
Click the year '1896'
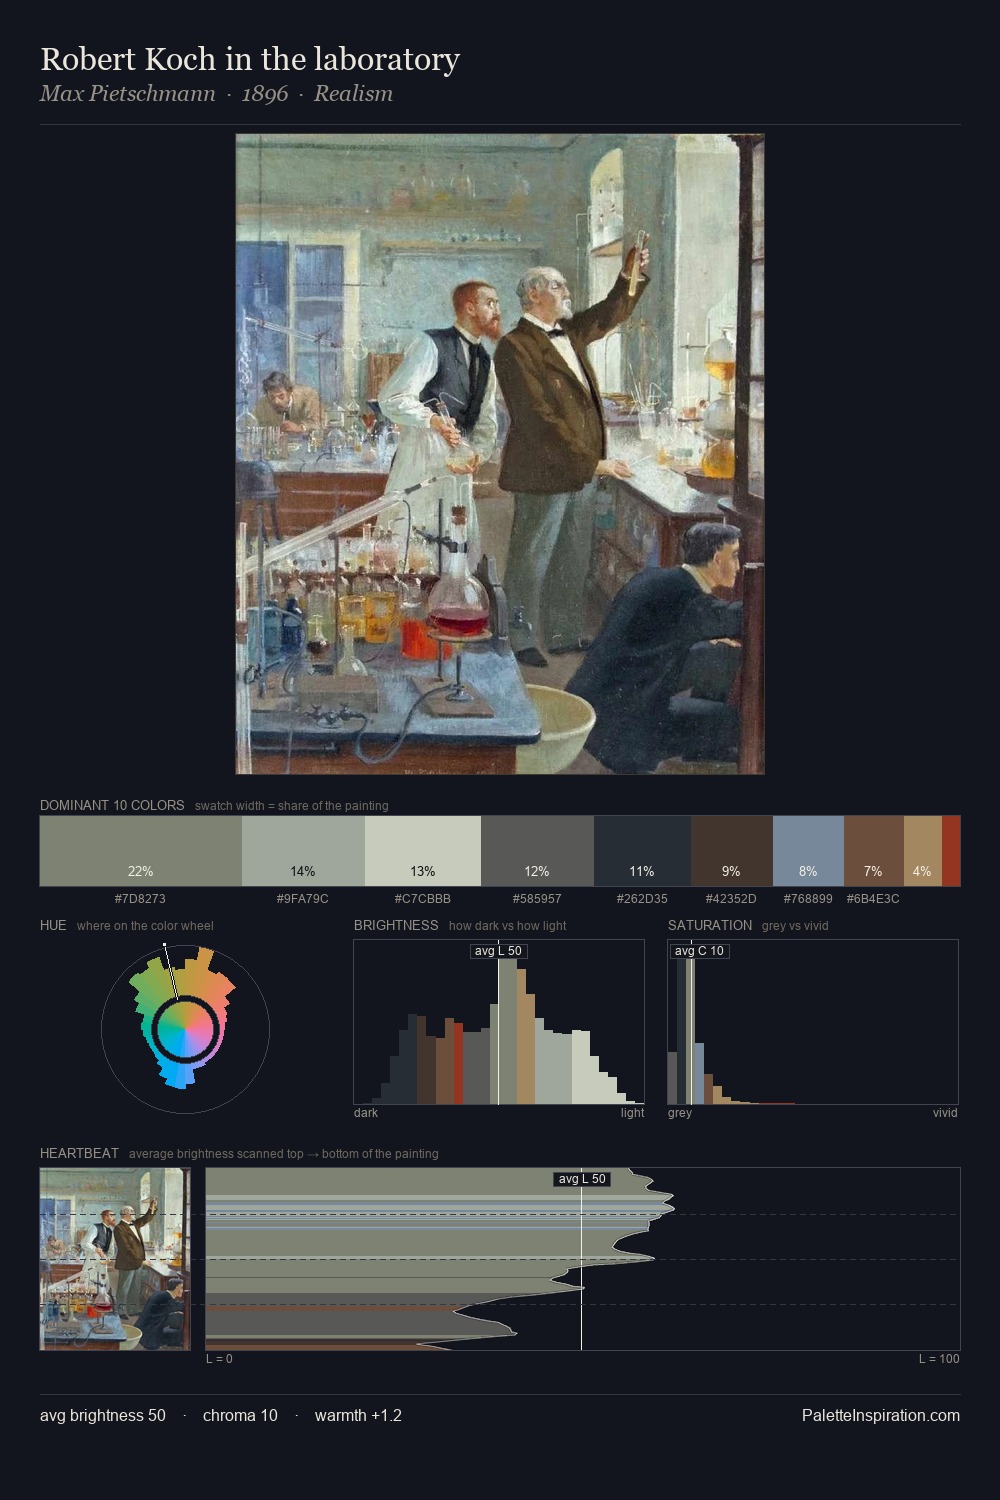click(265, 94)
